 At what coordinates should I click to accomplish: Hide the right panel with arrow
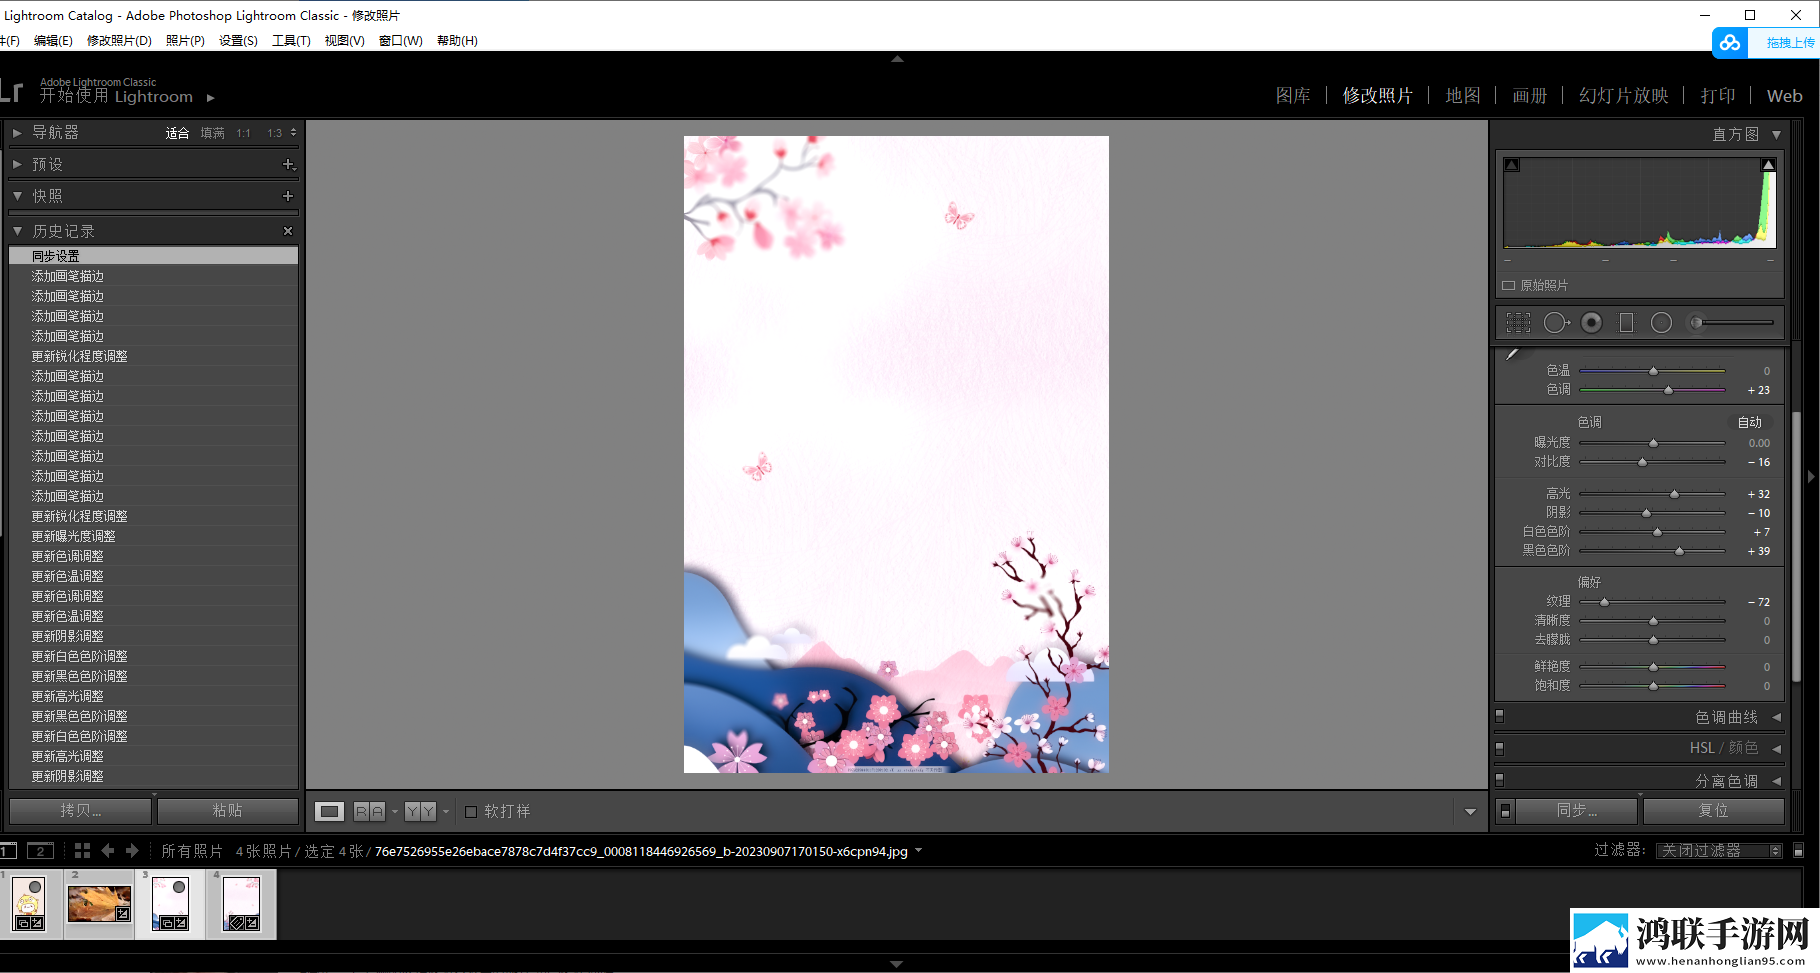(x=1811, y=477)
